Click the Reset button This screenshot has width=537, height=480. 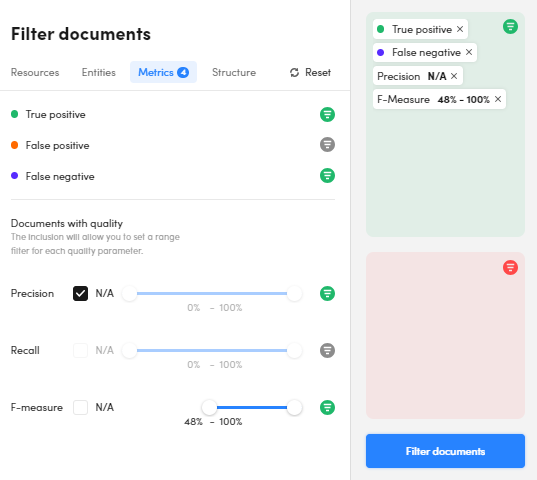point(310,72)
